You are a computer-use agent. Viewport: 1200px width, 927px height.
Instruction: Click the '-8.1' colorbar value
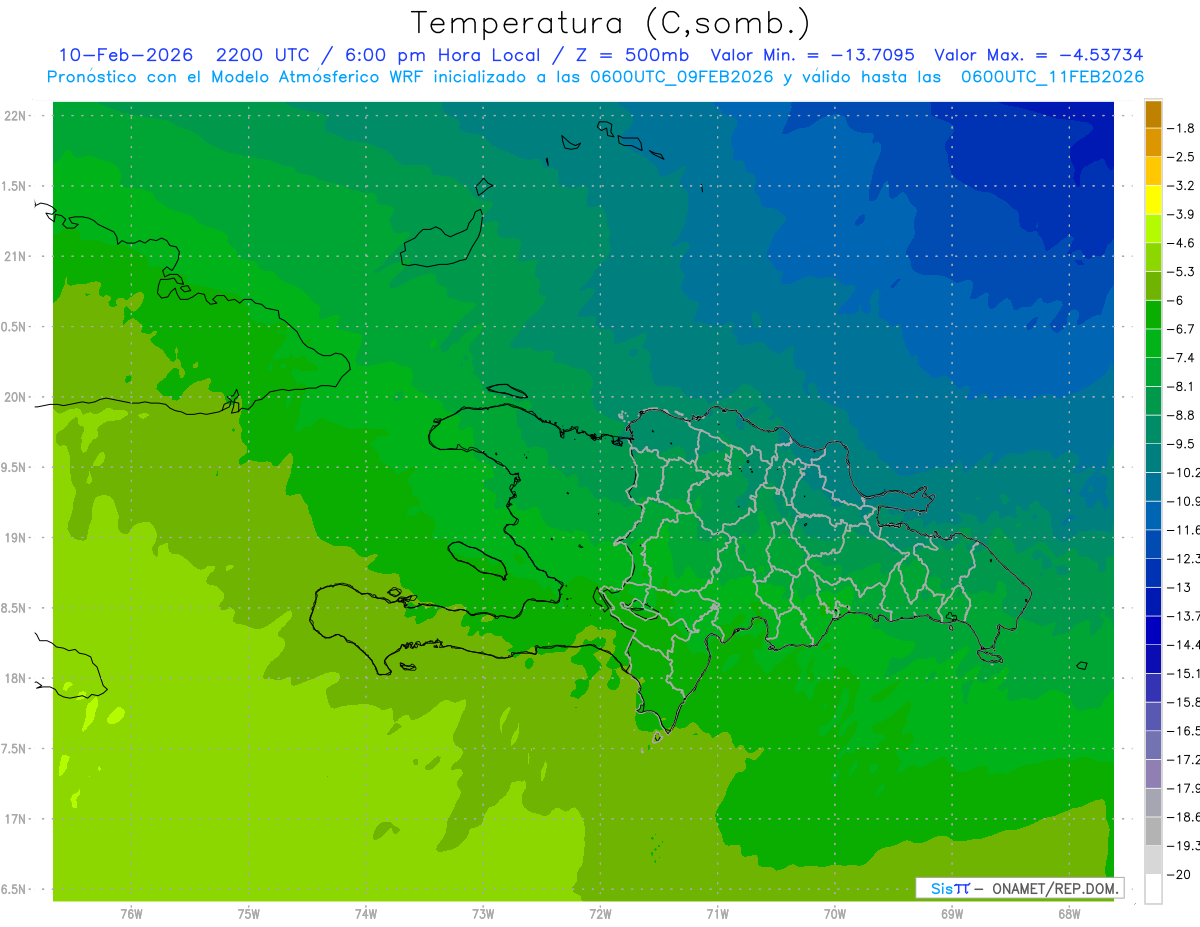1181,386
